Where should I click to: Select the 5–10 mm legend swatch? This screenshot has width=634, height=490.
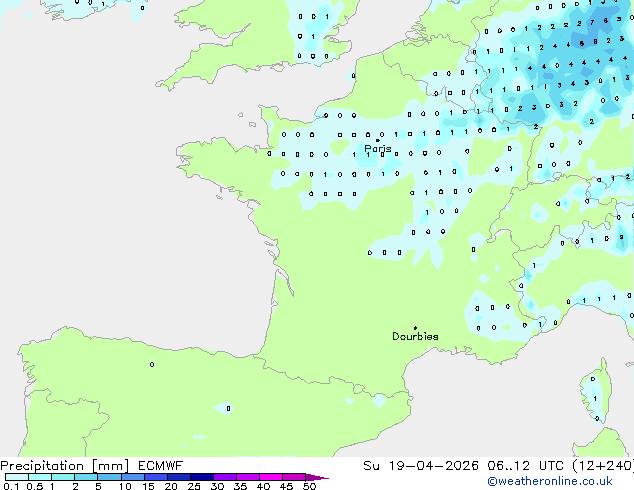click(109, 477)
